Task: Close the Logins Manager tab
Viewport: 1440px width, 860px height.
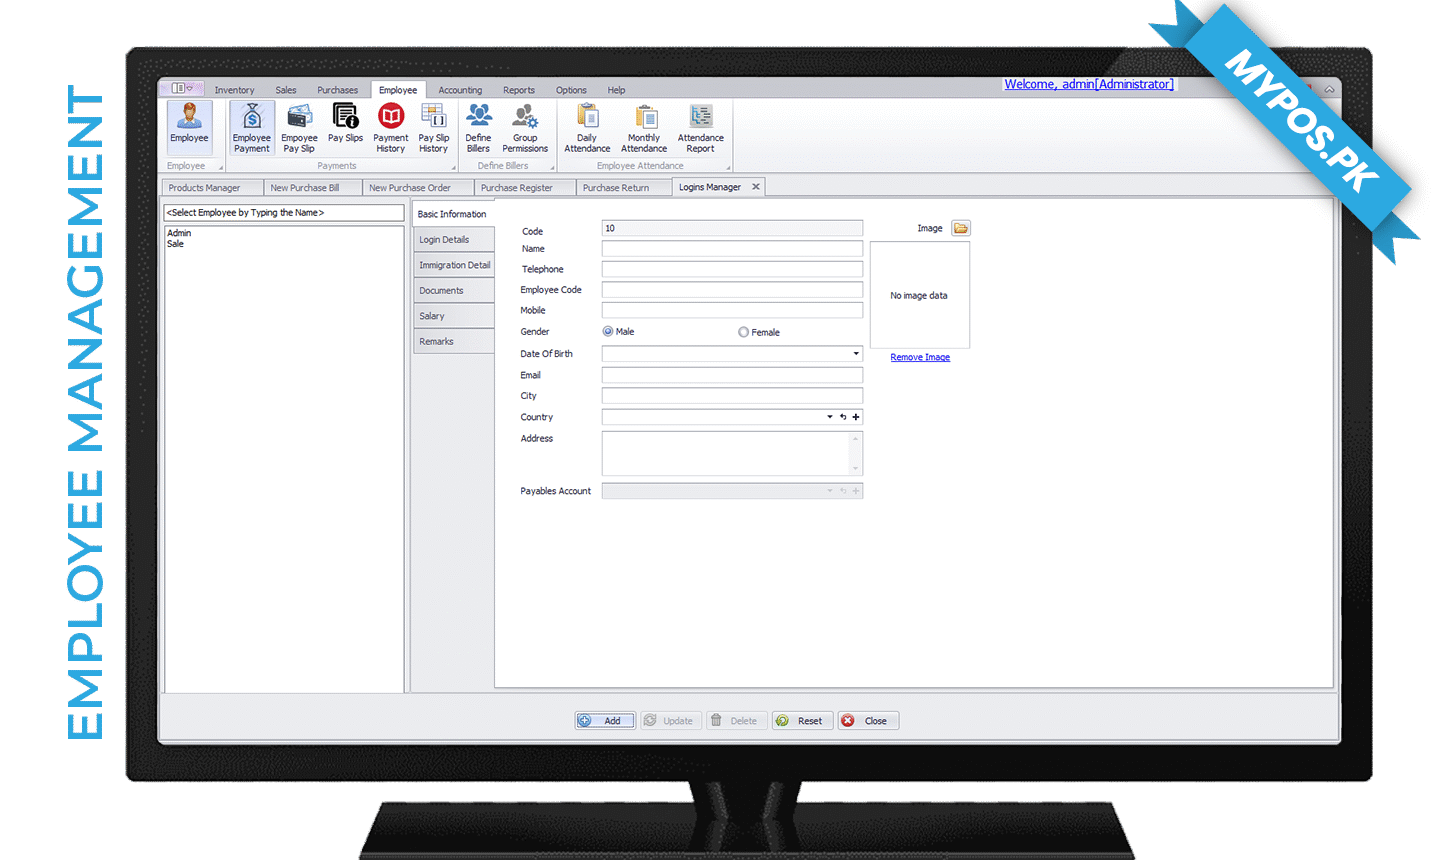Action: pyautogui.click(x=756, y=187)
